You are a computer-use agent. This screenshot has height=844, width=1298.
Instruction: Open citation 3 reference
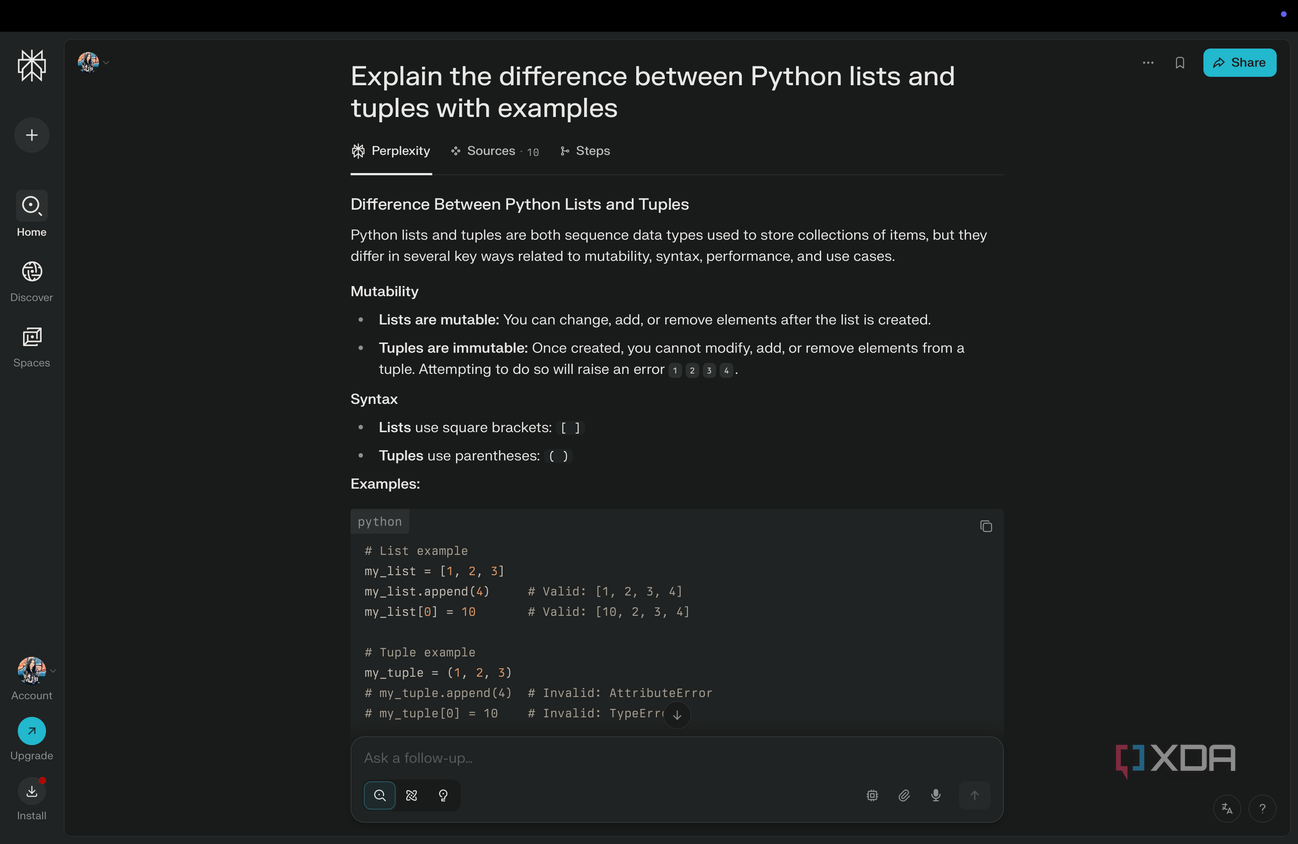(x=709, y=370)
